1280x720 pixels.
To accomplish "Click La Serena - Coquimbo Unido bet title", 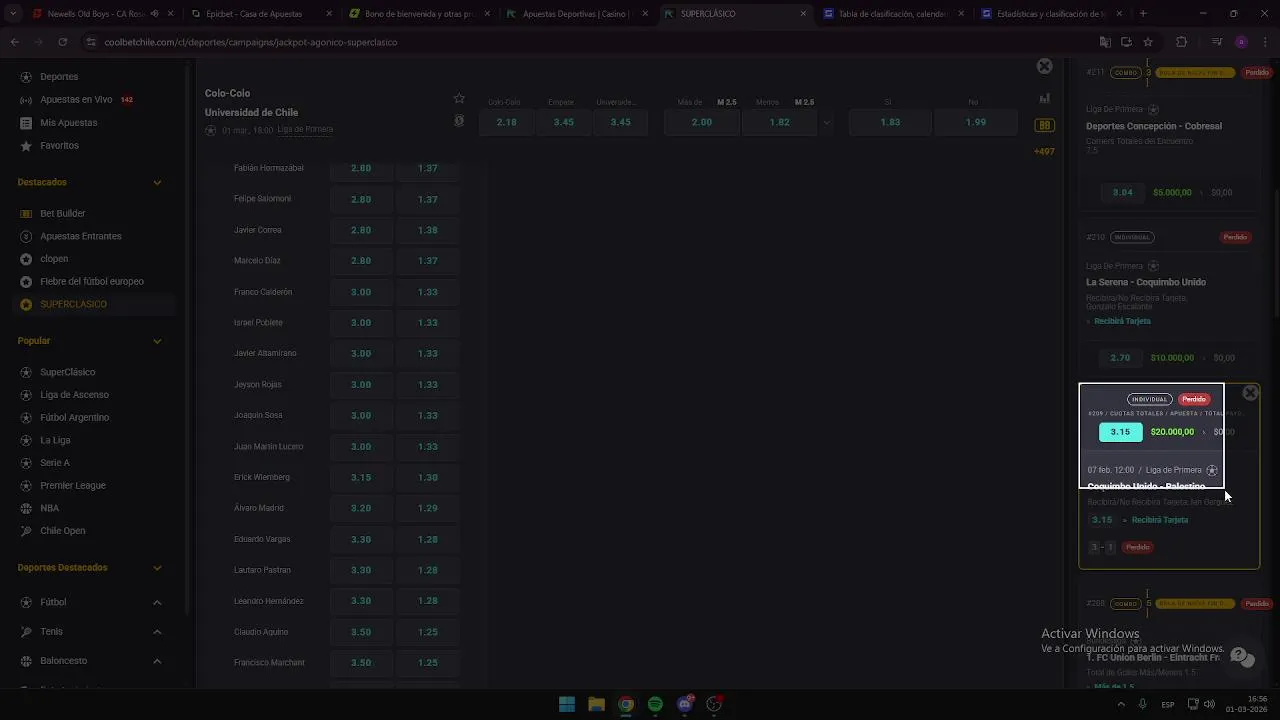I will click(1146, 282).
